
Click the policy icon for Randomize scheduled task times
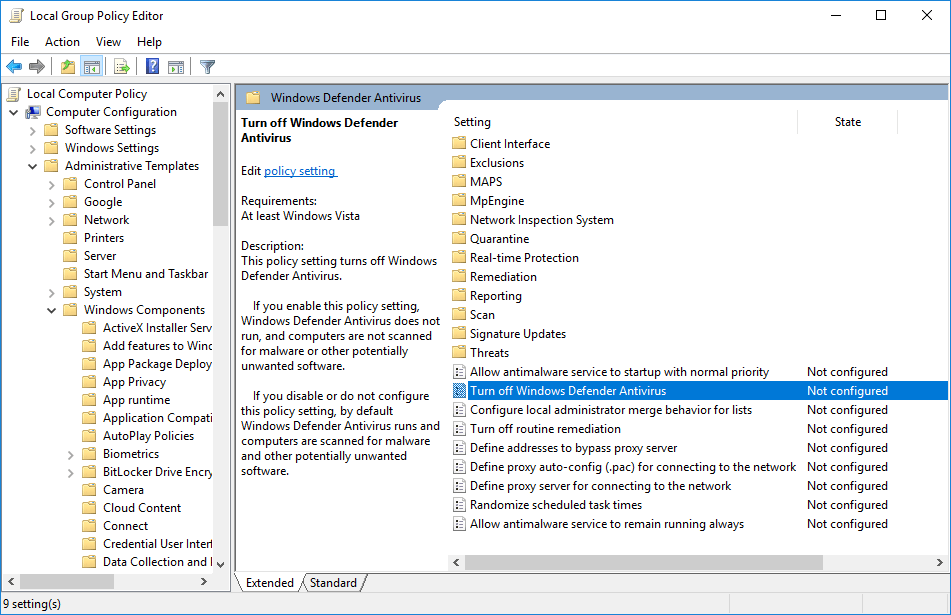pos(459,505)
